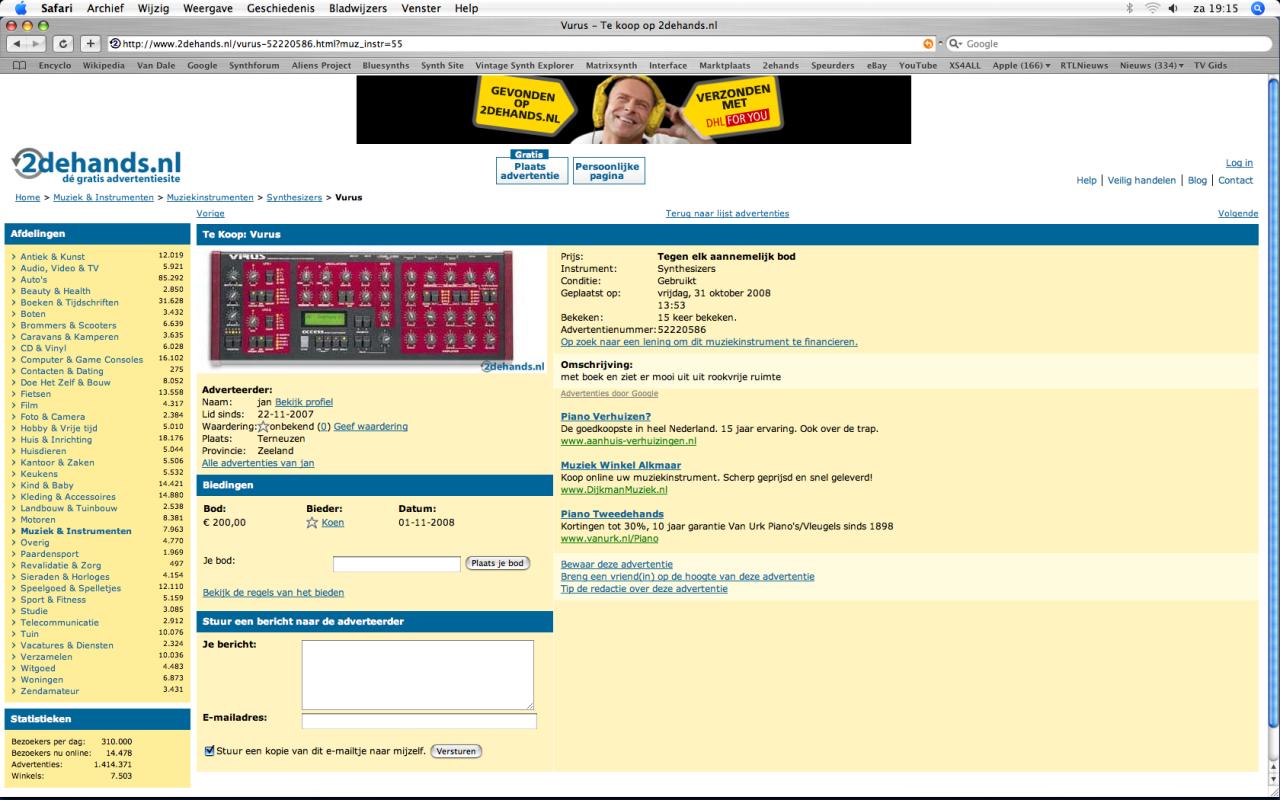
Task: Select the 'Computer & Game Consoles' category
Action: pos(82,360)
